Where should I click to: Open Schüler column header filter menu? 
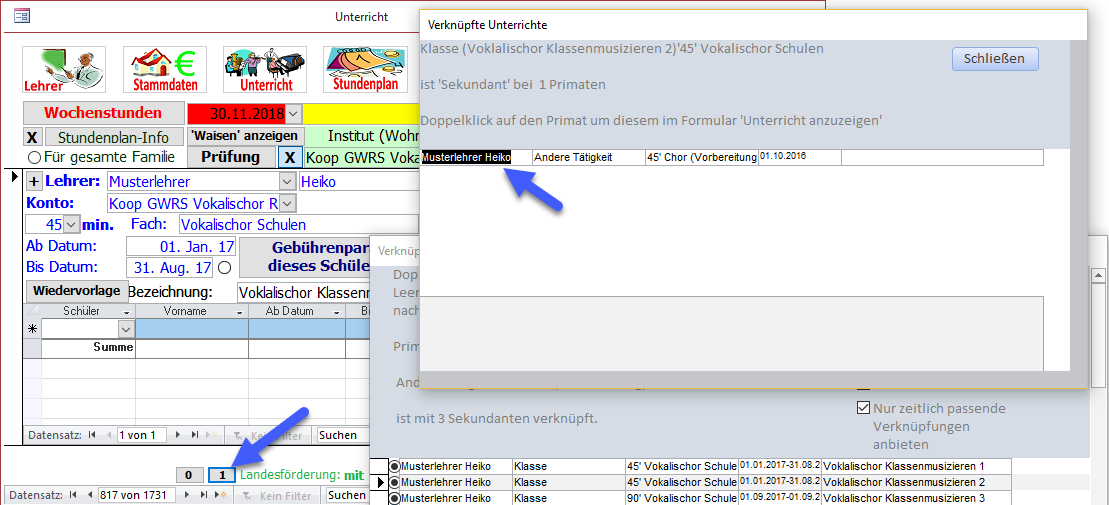click(126, 311)
